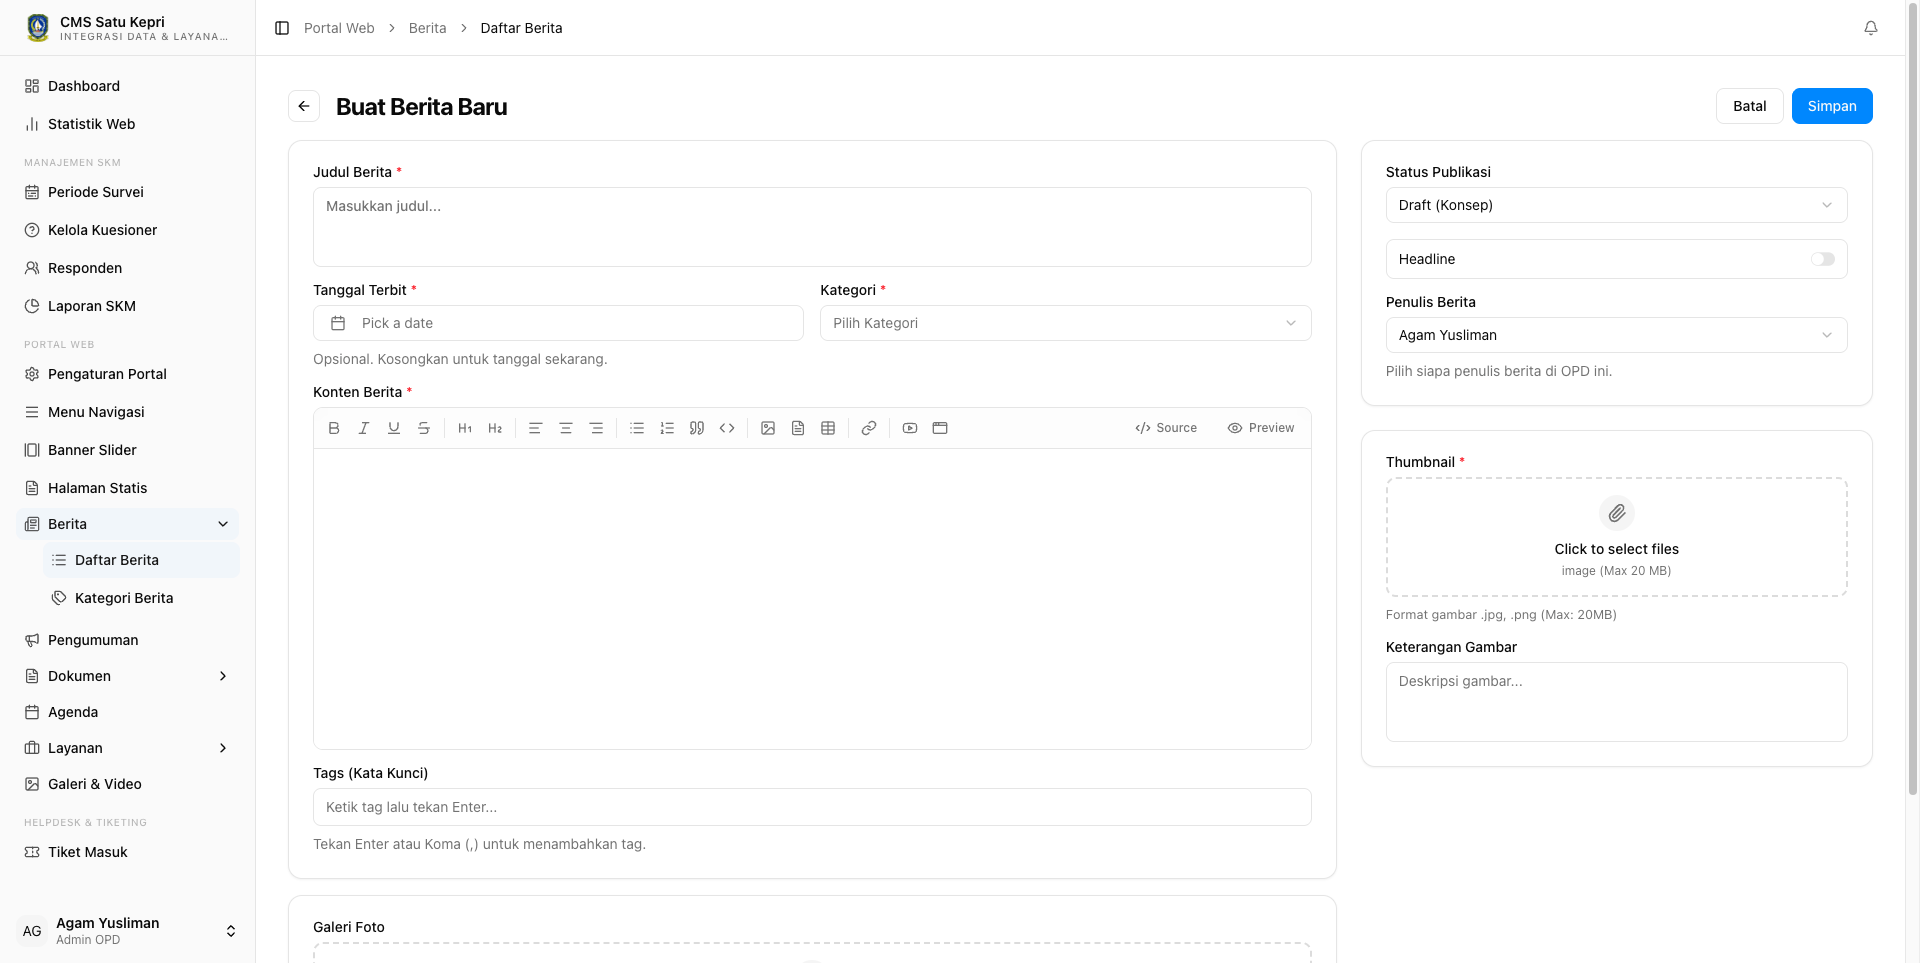Viewport: 1920px width, 963px height.
Task: Open Pengaturan Portal in sidebar
Action: 128,374
